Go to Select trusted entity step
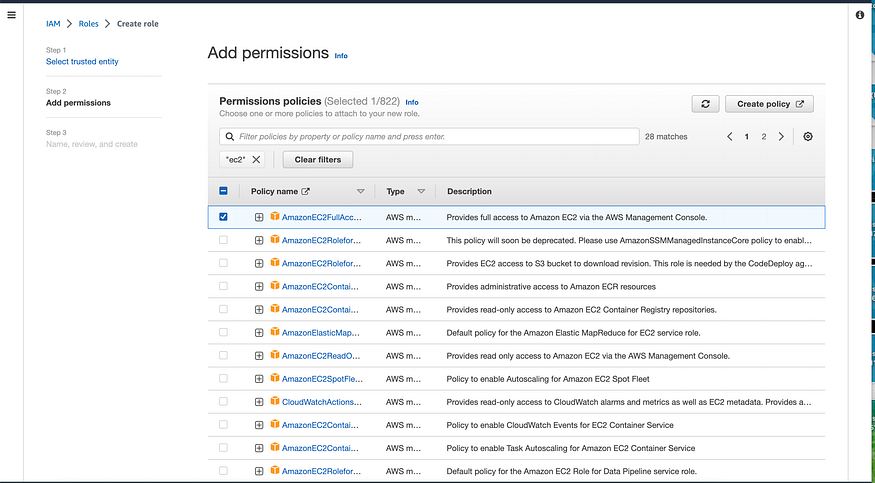Image resolution: width=875 pixels, height=483 pixels. pos(82,62)
